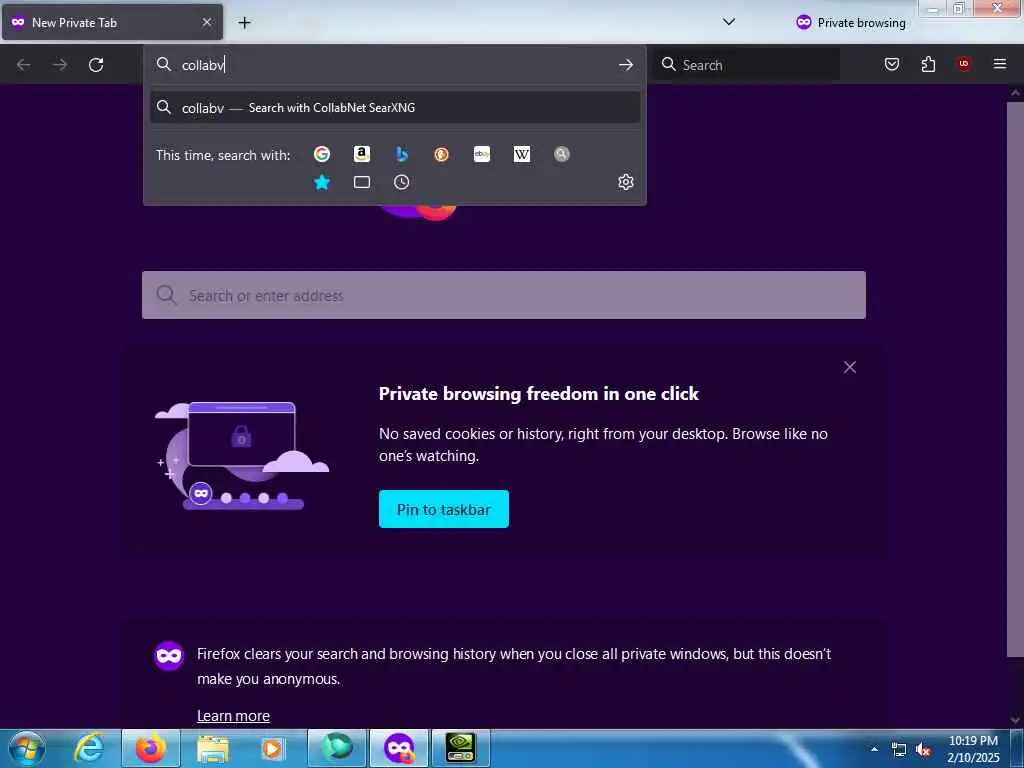The width and height of the screenshot is (1024, 768).
Task: Go back one page
Action: point(24,65)
